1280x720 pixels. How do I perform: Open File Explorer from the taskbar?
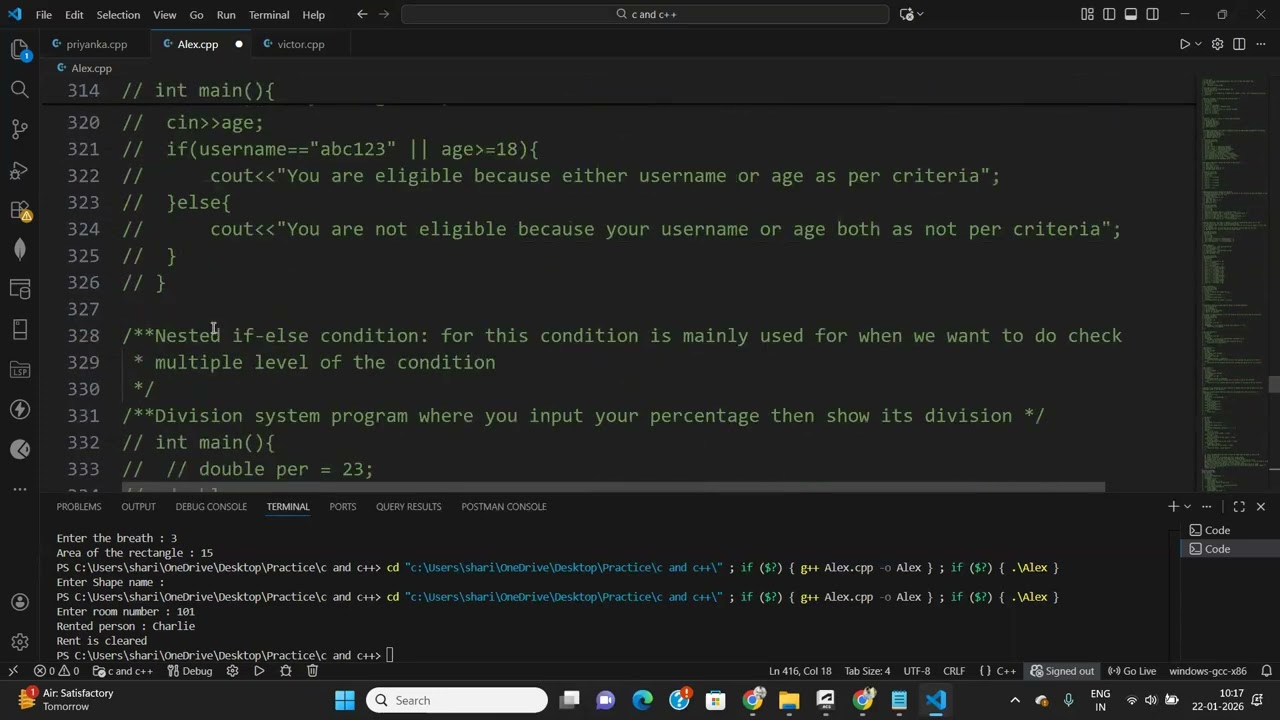[789, 700]
